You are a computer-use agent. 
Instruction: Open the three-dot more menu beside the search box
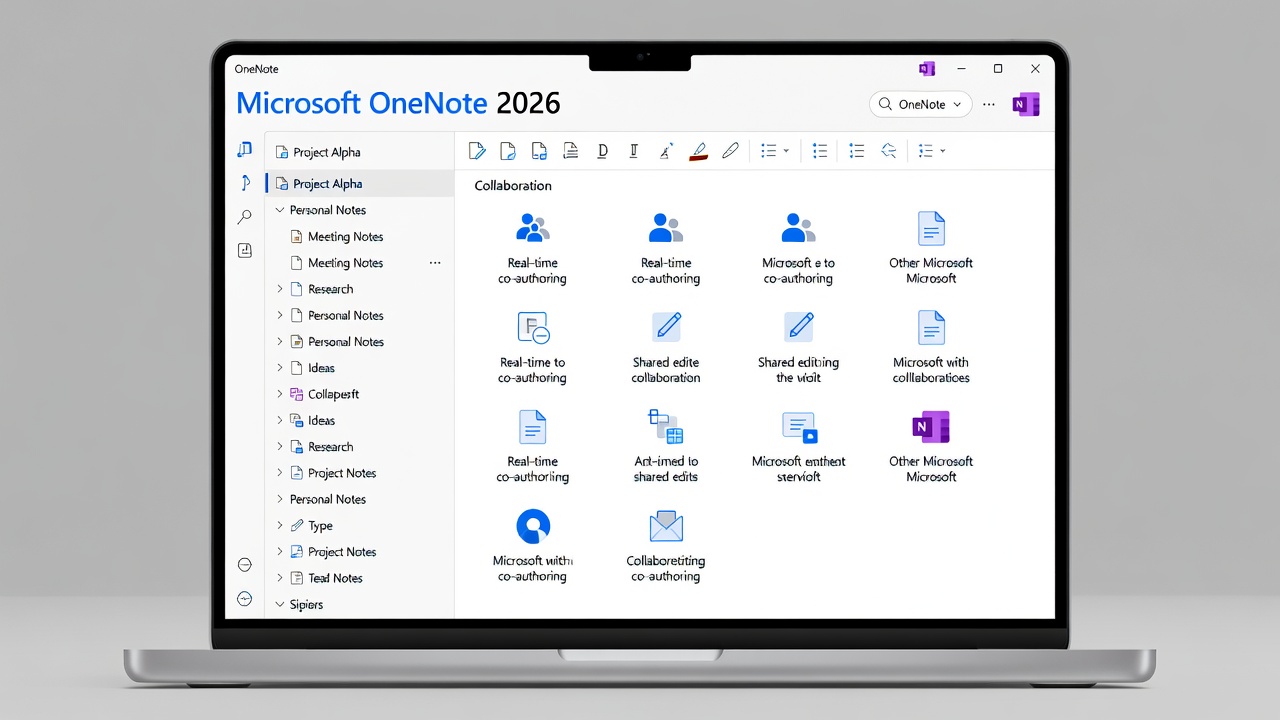pyautogui.click(x=989, y=104)
